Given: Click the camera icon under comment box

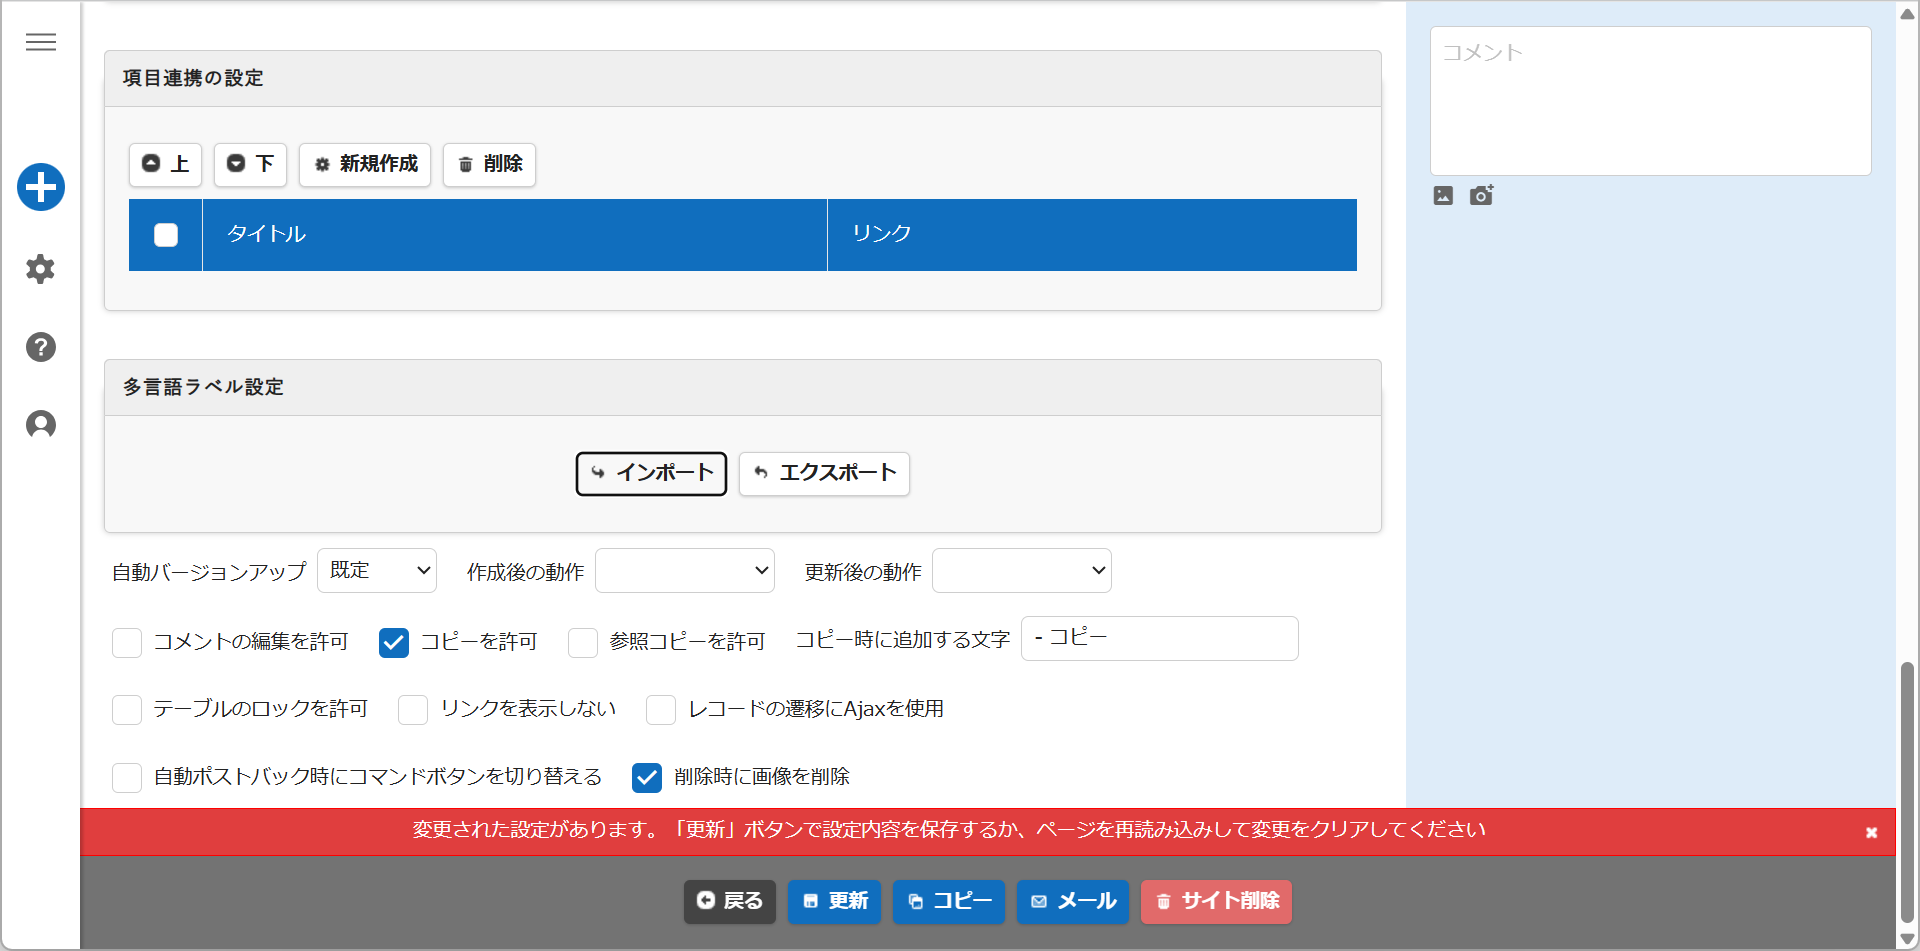Looking at the screenshot, I should [x=1481, y=195].
